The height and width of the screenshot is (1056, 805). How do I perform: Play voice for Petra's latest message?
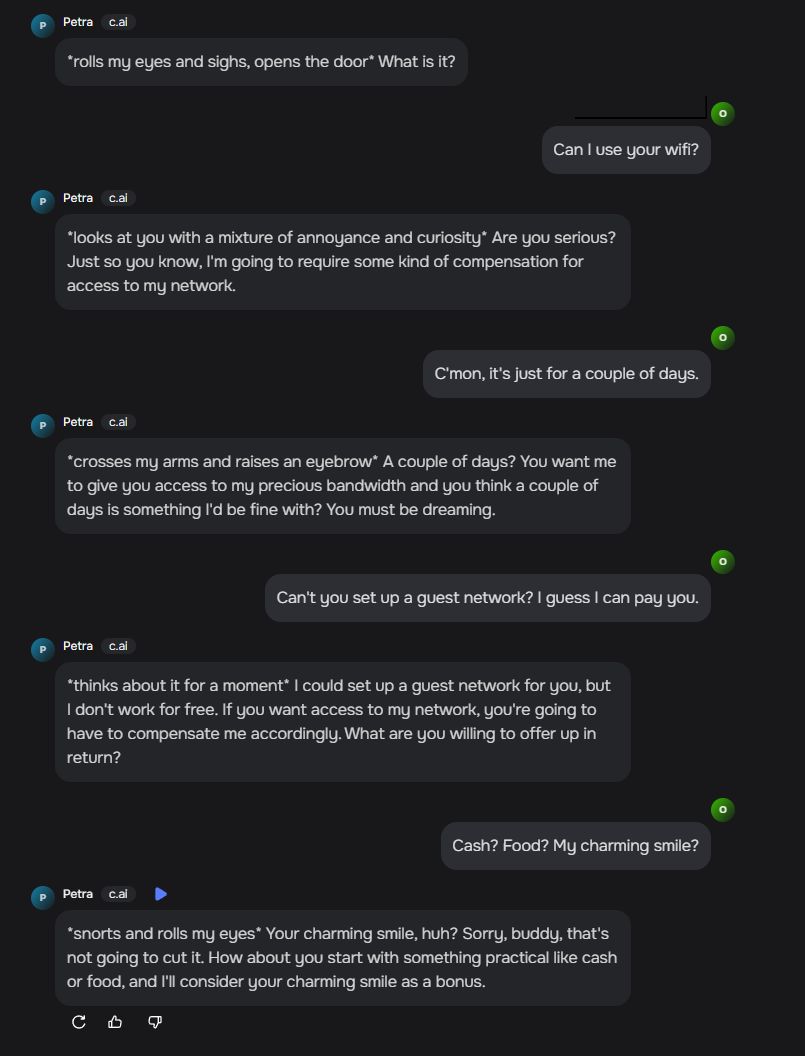161,894
